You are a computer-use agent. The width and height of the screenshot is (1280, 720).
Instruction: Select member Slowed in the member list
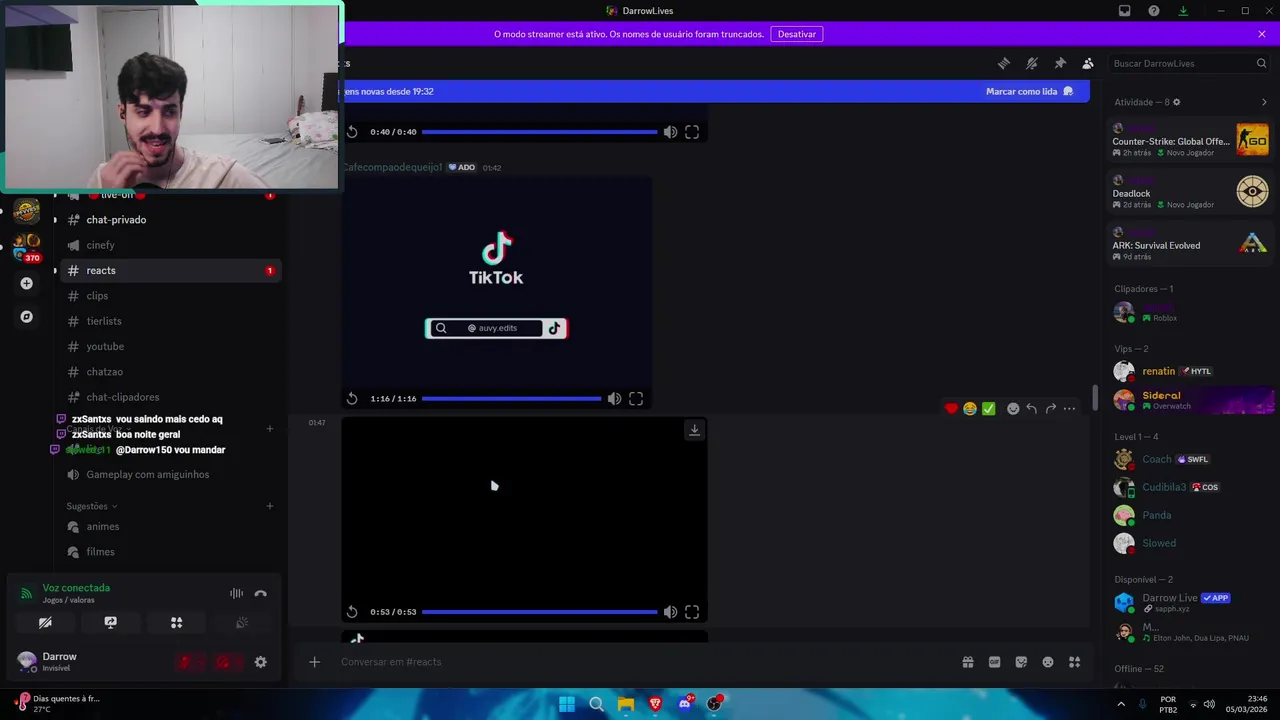pyautogui.click(x=1190, y=543)
